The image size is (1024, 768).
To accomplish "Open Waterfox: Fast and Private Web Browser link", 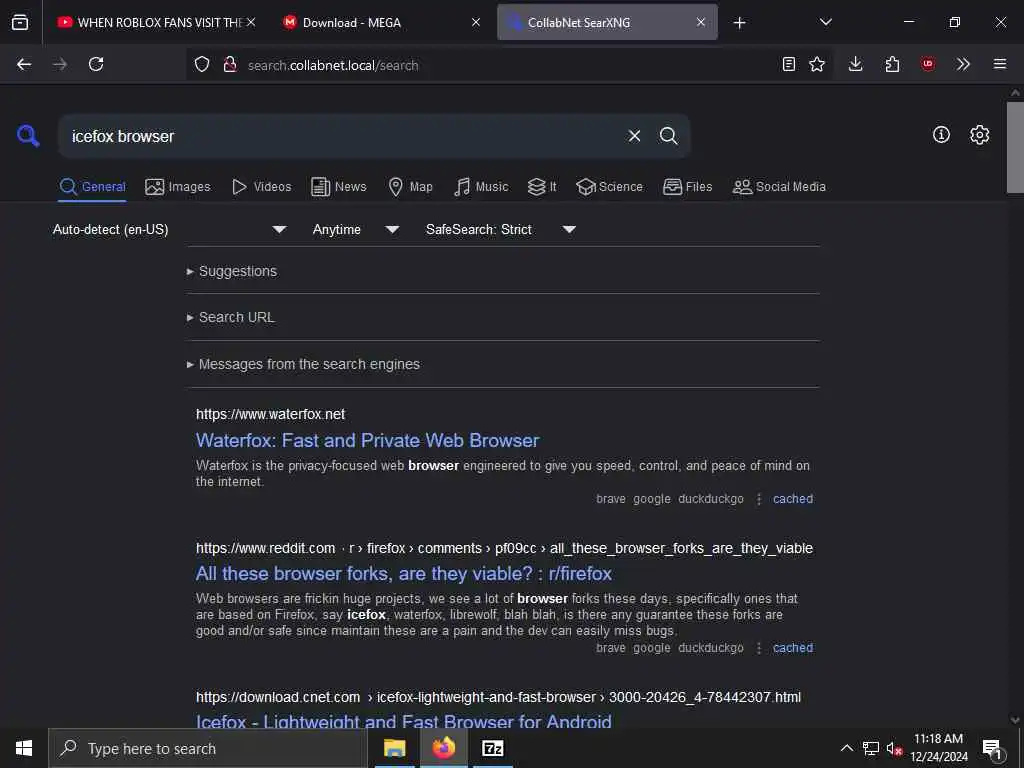I will [368, 440].
